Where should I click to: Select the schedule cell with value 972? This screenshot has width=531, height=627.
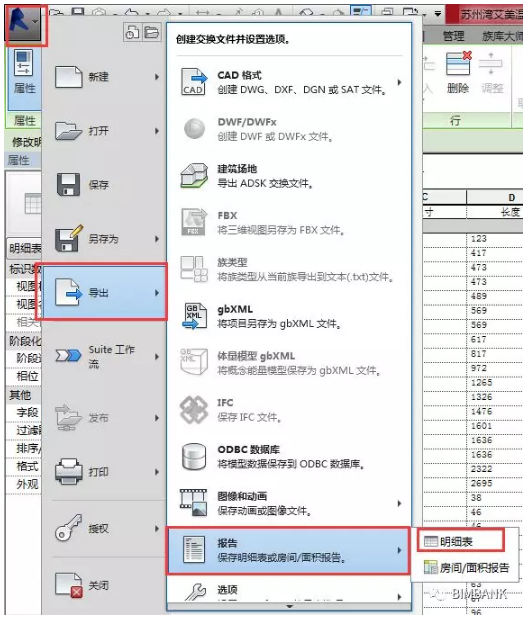(495, 368)
